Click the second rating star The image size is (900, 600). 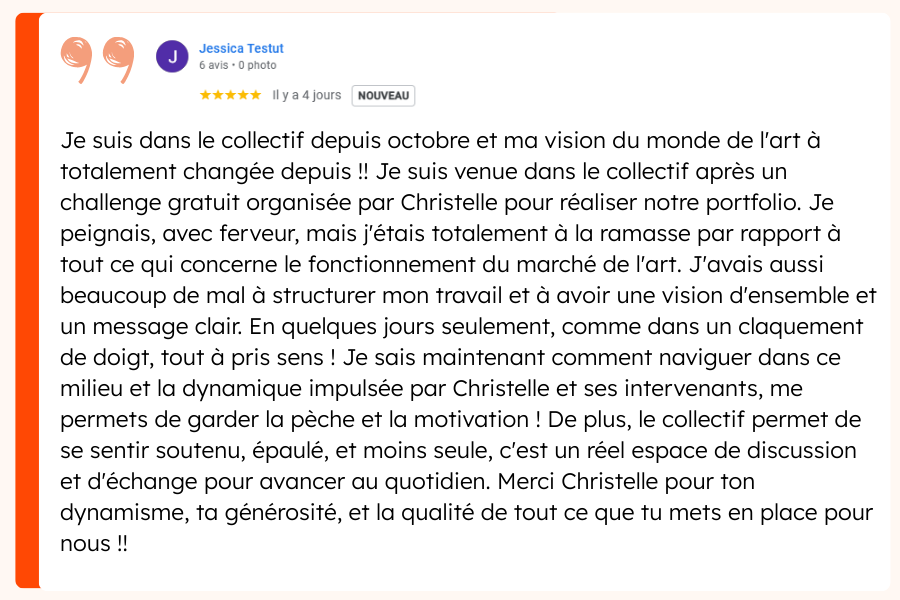(x=218, y=95)
